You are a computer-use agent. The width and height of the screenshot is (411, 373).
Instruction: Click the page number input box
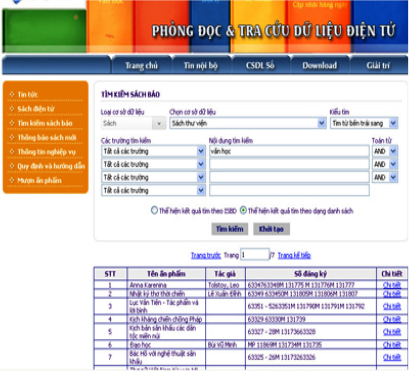click(255, 255)
